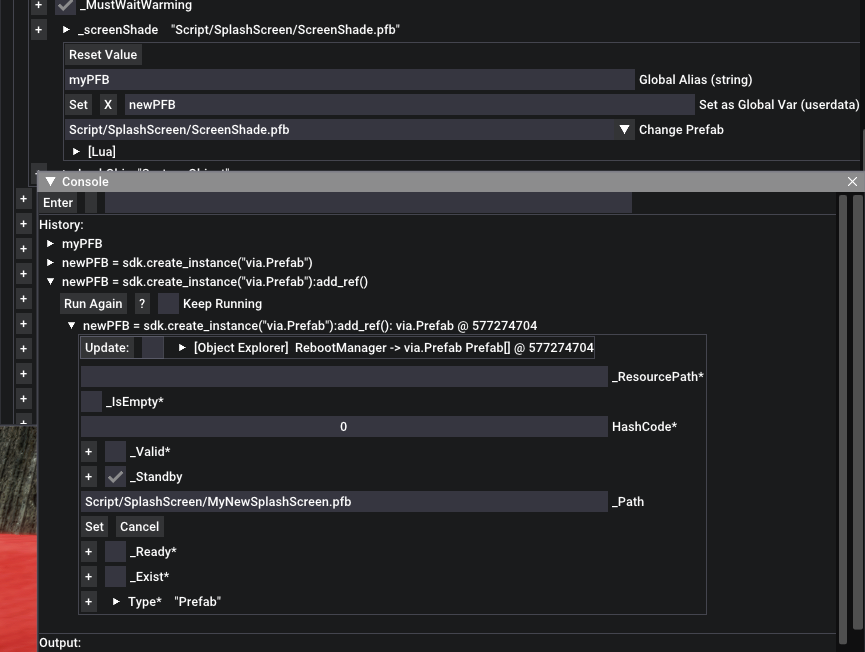Click the plus icon beside Type* Prefab
The height and width of the screenshot is (652, 865).
click(89, 602)
